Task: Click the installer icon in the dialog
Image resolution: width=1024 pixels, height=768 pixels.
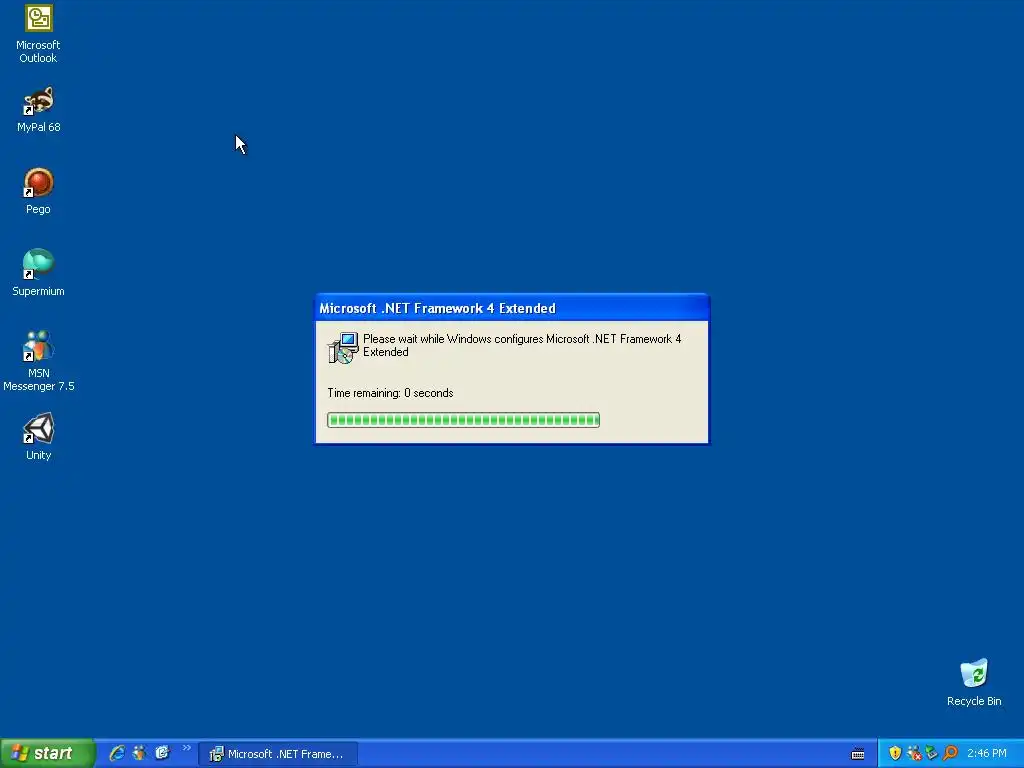Action: coord(343,347)
